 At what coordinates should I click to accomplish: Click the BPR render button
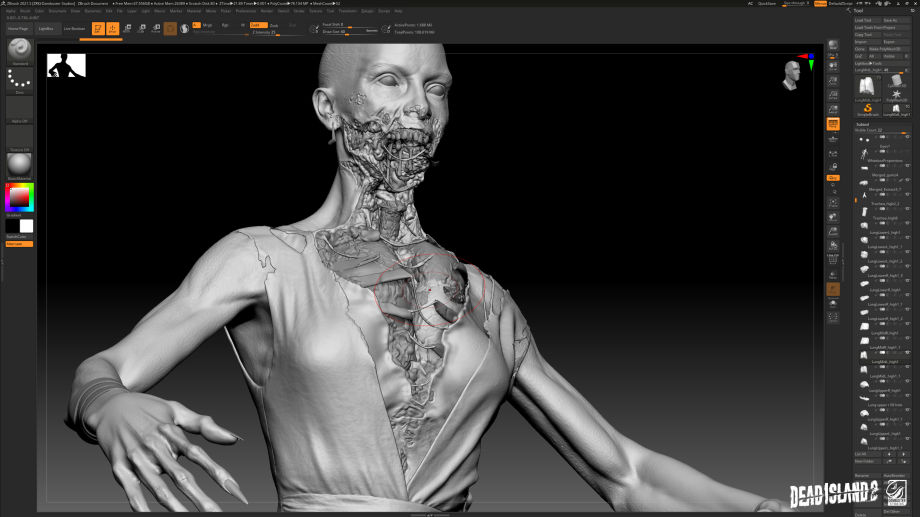coord(833,46)
